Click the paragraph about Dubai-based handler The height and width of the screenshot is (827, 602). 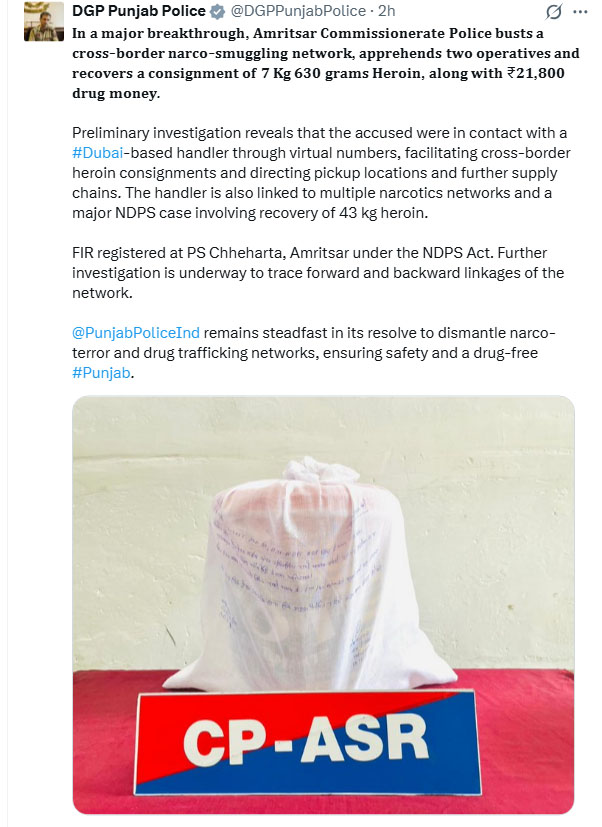321,173
